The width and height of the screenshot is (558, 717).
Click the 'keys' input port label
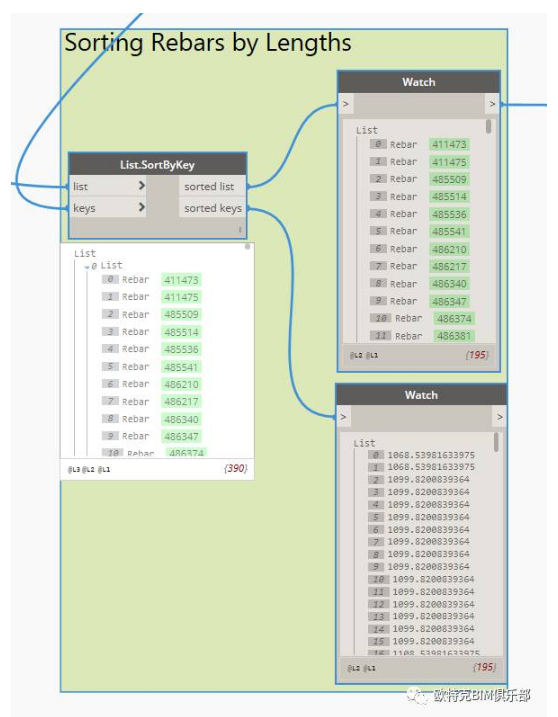pyautogui.click(x=84, y=208)
